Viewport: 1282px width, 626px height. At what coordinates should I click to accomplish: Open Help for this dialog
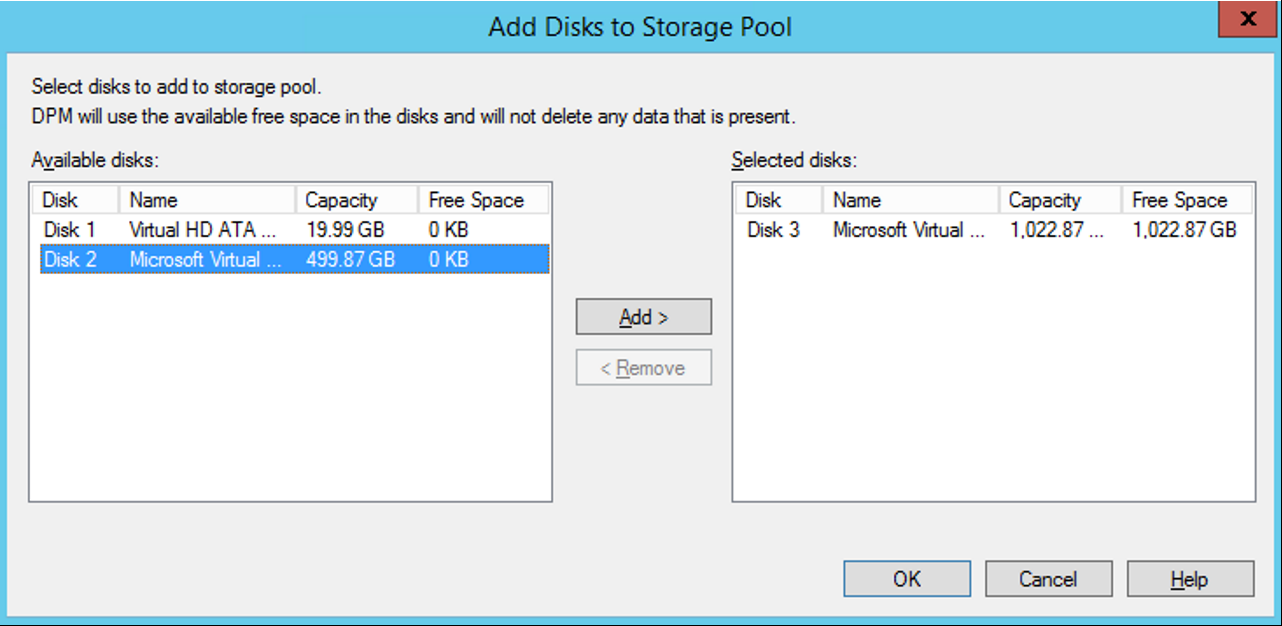1190,579
